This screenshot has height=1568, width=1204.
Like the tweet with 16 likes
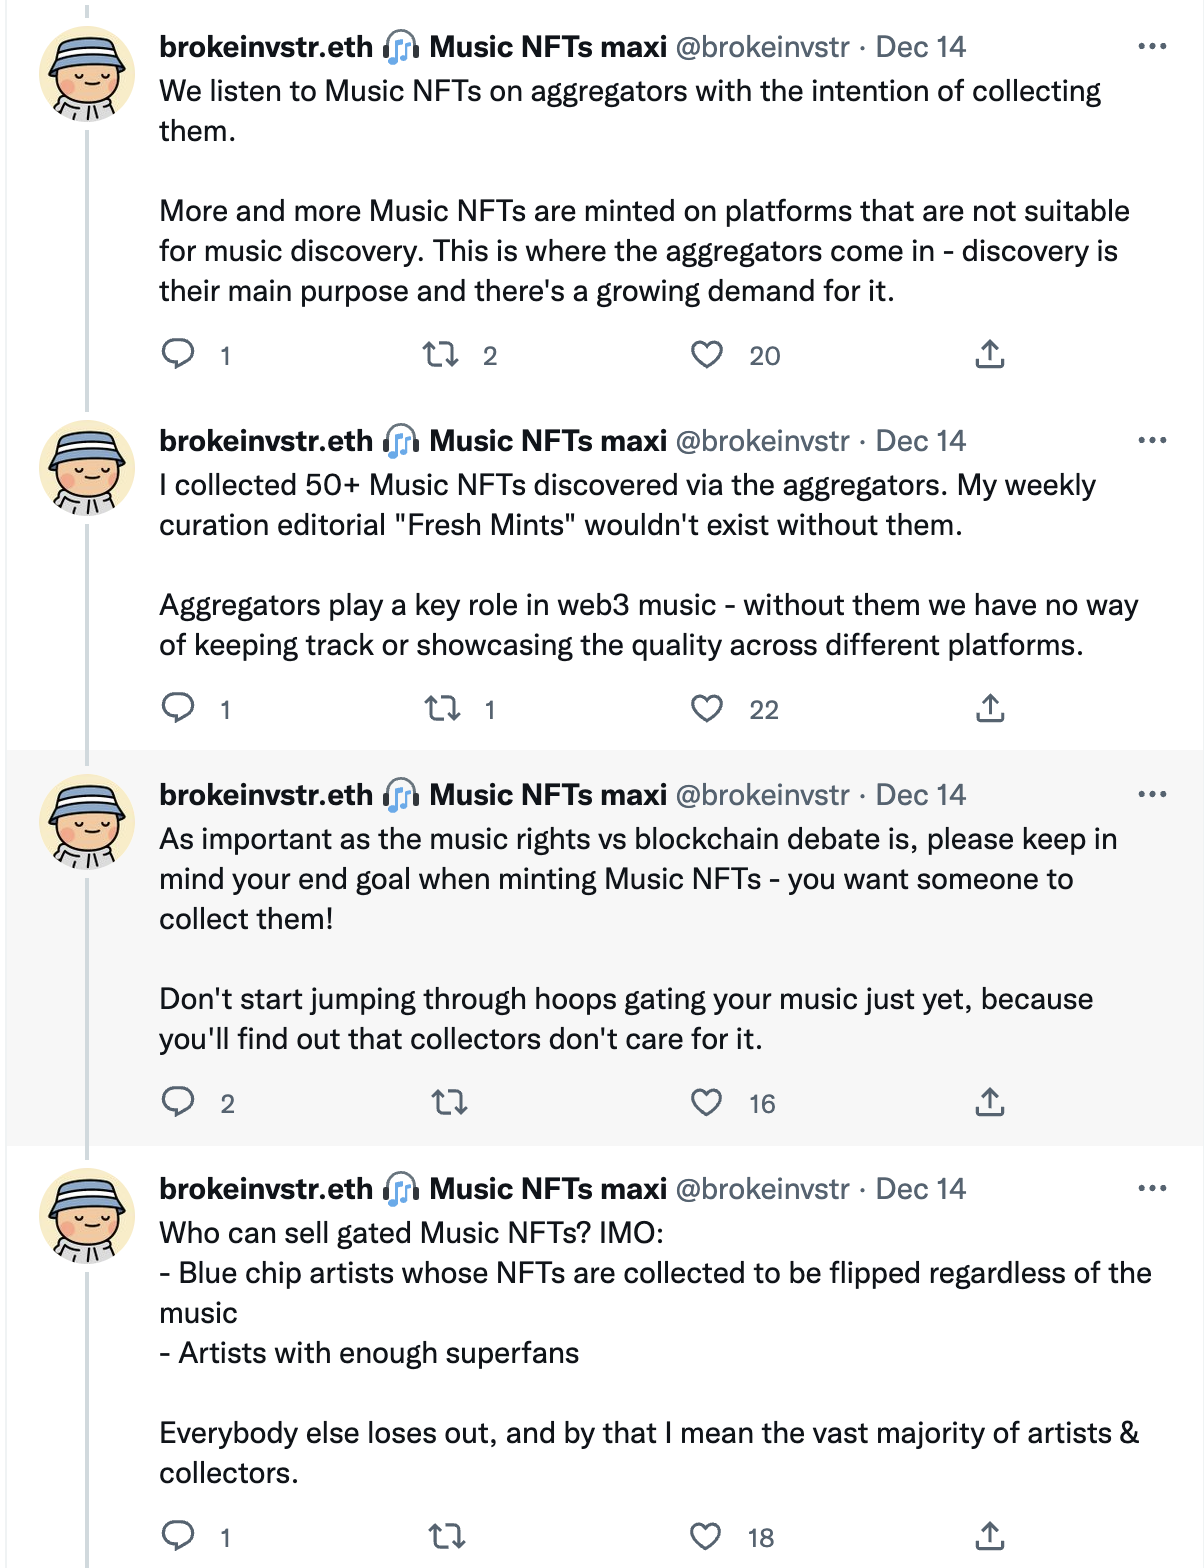click(x=707, y=1102)
